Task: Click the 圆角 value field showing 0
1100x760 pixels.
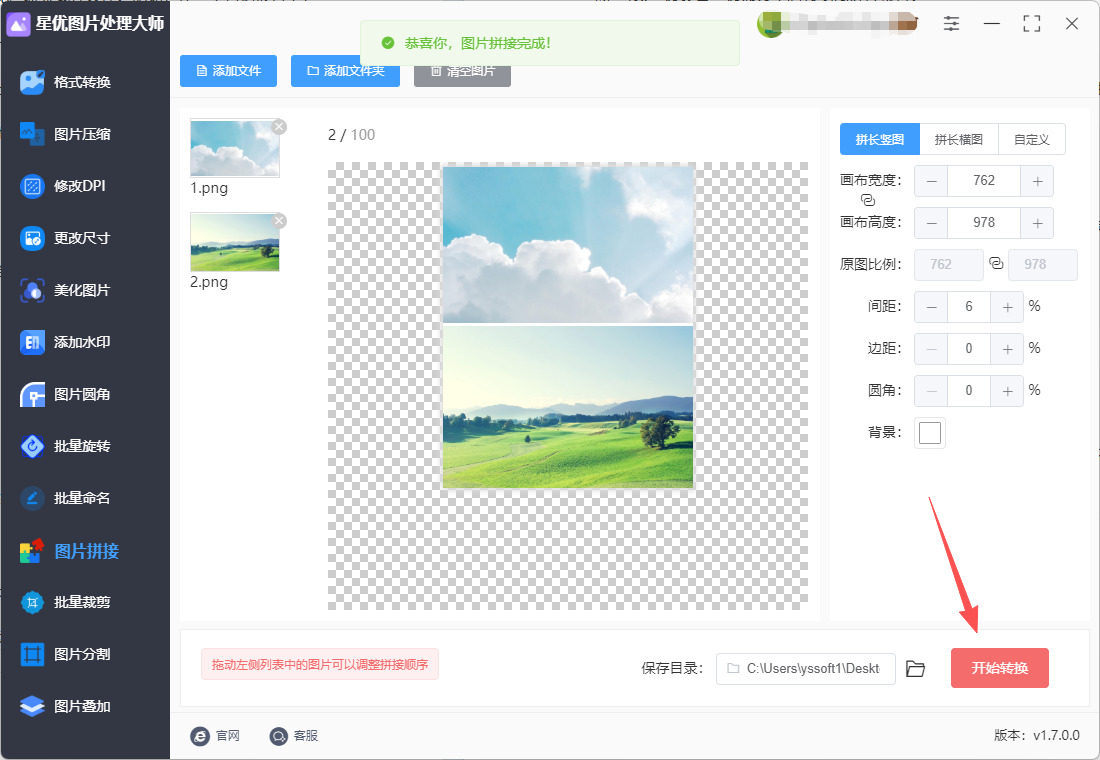Action: (x=969, y=392)
